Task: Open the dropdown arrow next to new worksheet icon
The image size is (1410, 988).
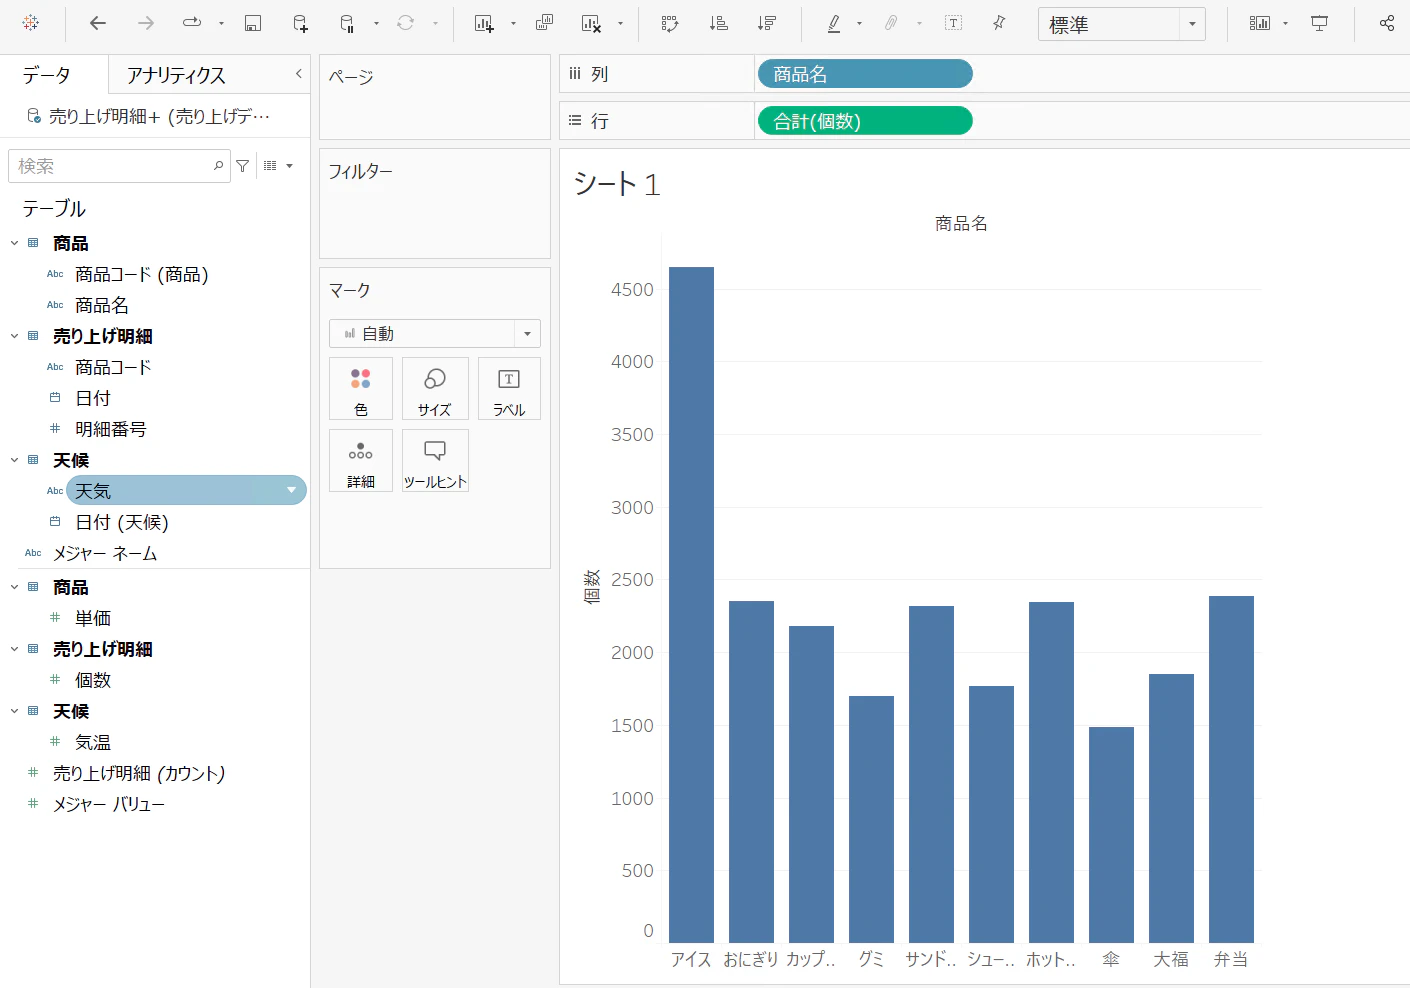Action: point(513,23)
